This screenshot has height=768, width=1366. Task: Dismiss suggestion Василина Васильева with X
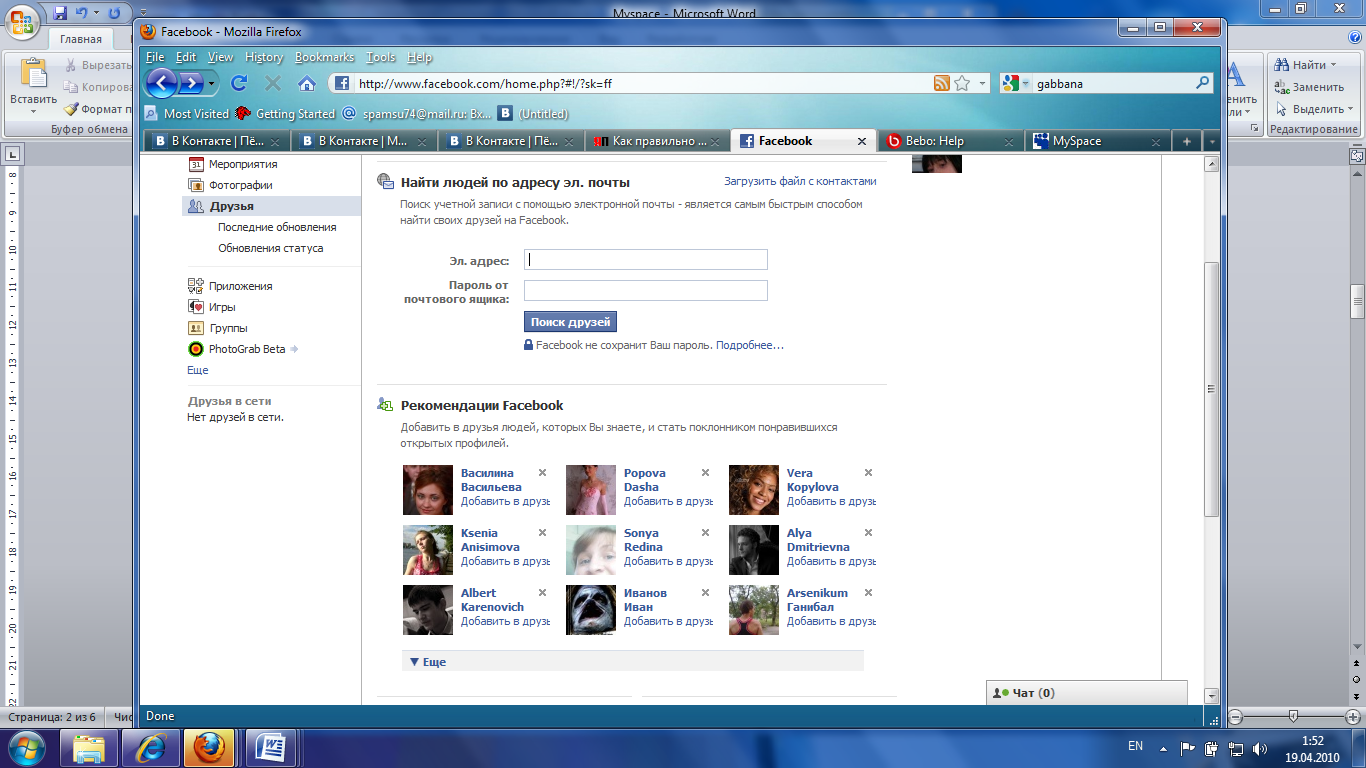coord(542,473)
